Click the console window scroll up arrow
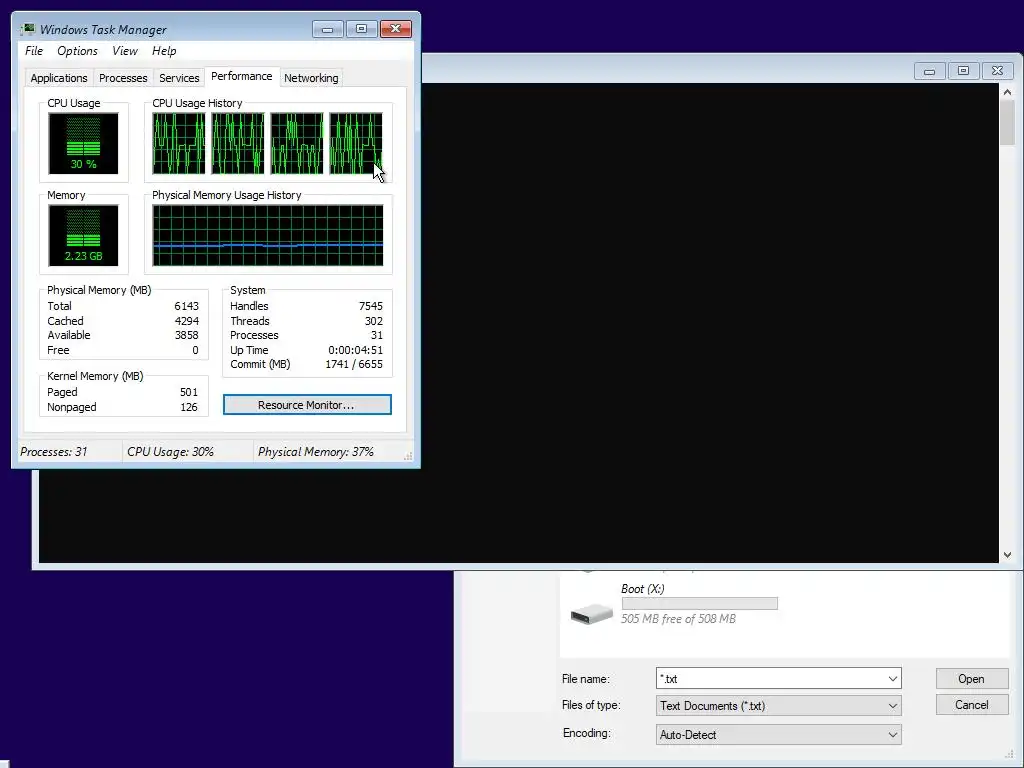 tap(1007, 92)
